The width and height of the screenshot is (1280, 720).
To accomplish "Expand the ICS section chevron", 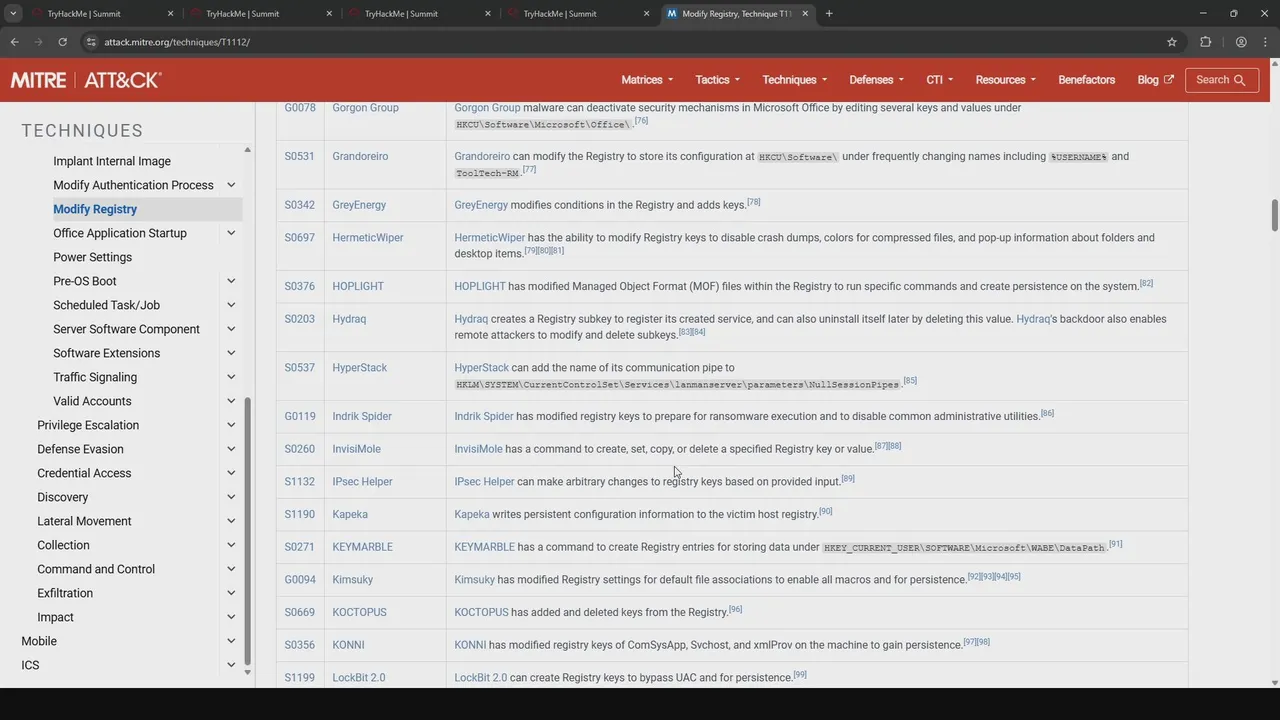I will [x=231, y=665].
